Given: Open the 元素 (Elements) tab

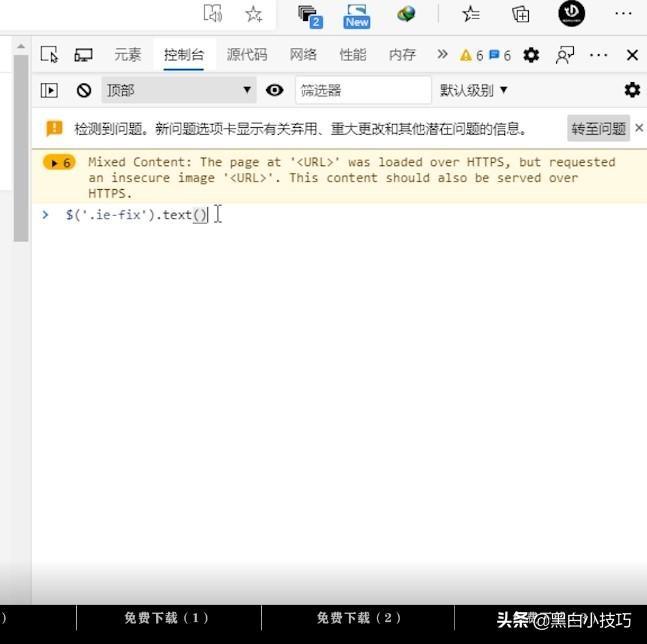Looking at the screenshot, I should click(x=127, y=55).
